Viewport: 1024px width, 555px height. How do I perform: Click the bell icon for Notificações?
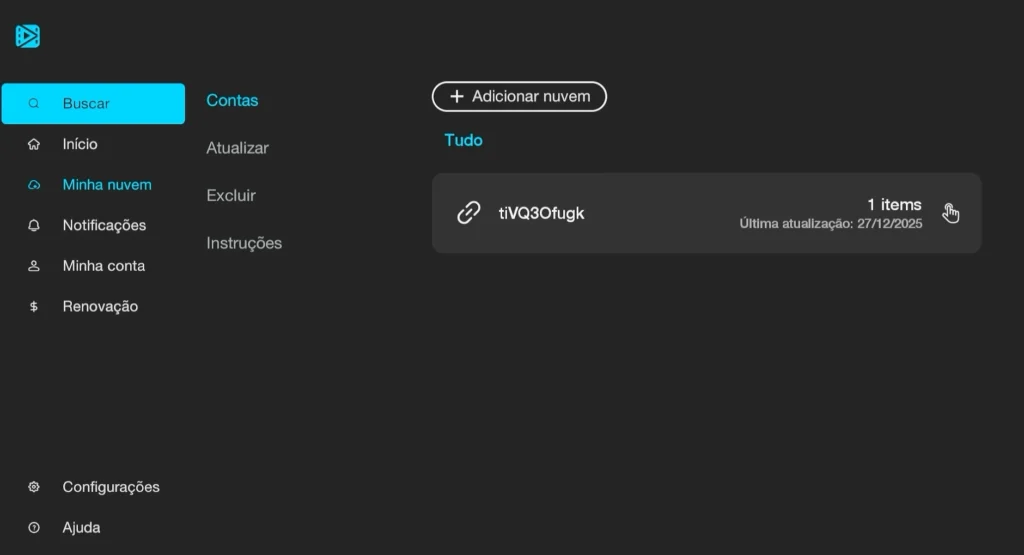(x=34, y=225)
